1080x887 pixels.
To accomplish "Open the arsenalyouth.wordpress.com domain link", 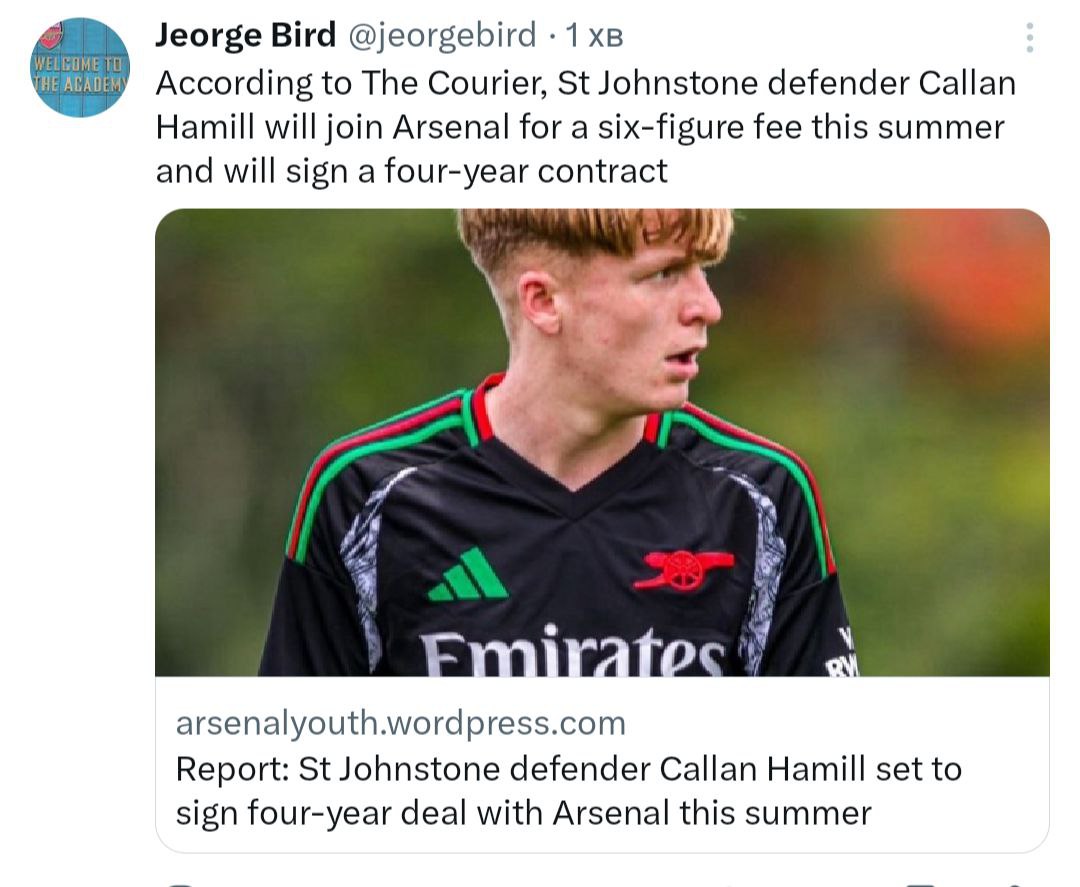I will (x=400, y=722).
